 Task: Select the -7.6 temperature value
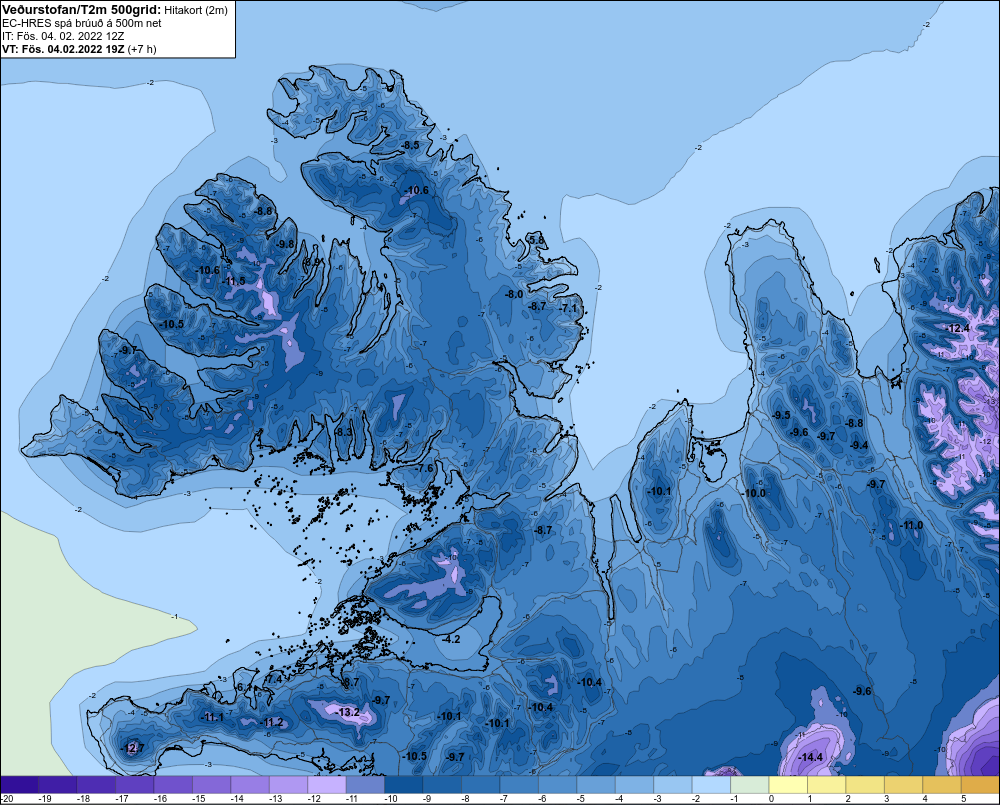pos(424,468)
